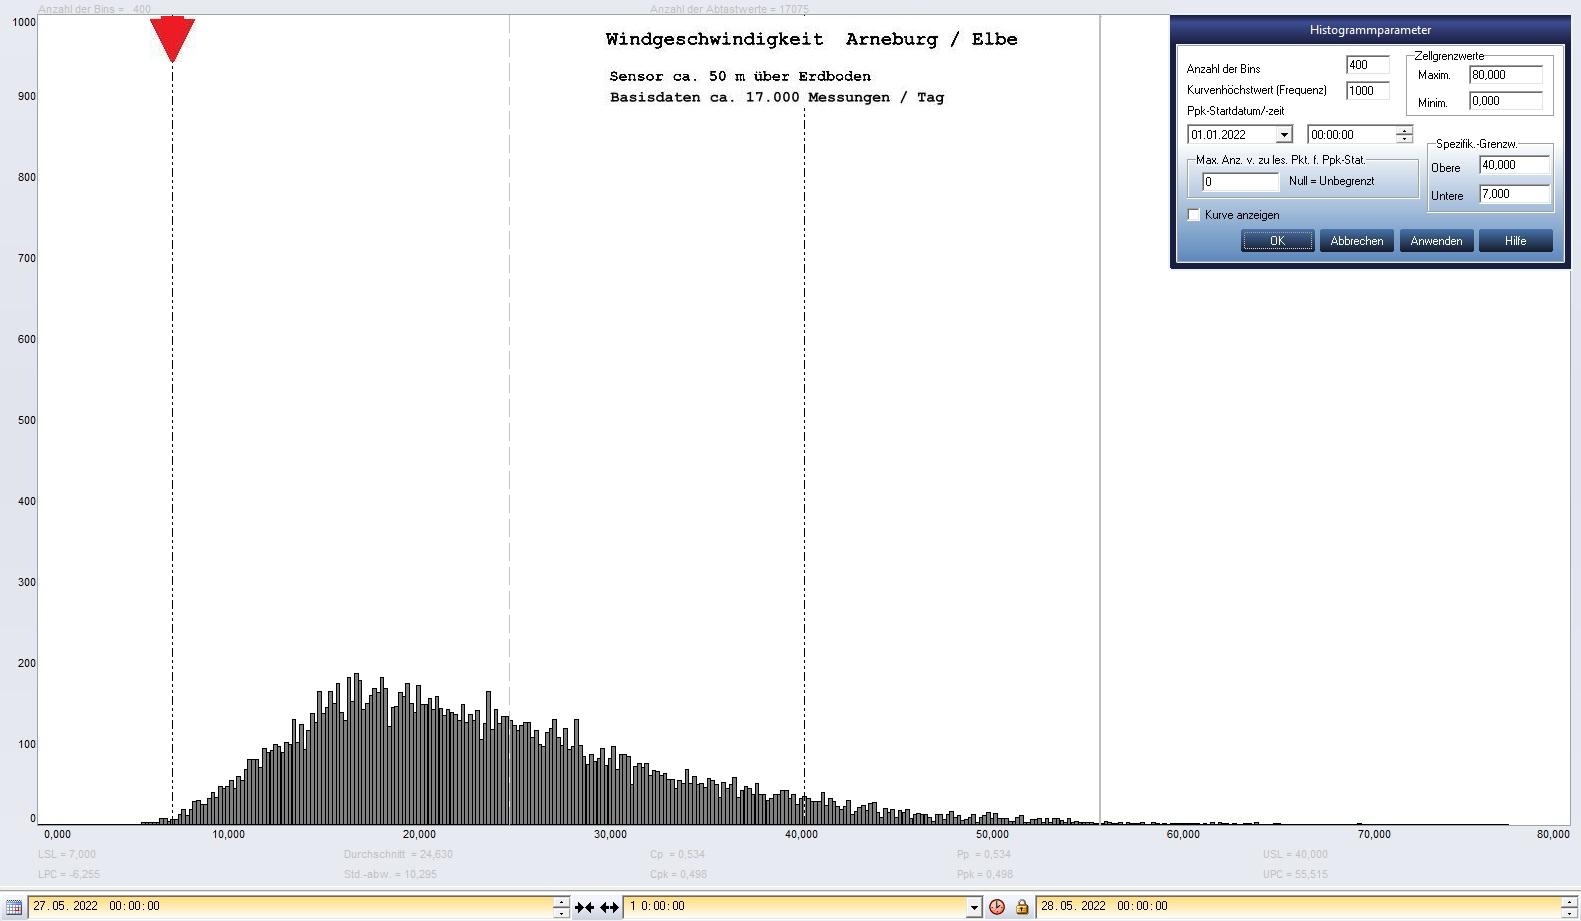Expand the time span dropdown showing 1 0:00:00
Viewport: 1581px width, 921px height.
coord(974,907)
